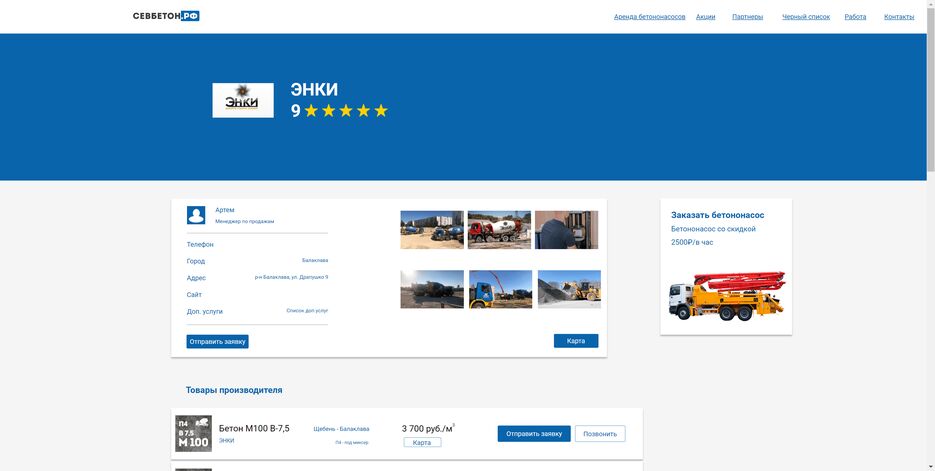The image size is (935, 471).
Task: Go to the Партнеры page
Action: [747, 17]
